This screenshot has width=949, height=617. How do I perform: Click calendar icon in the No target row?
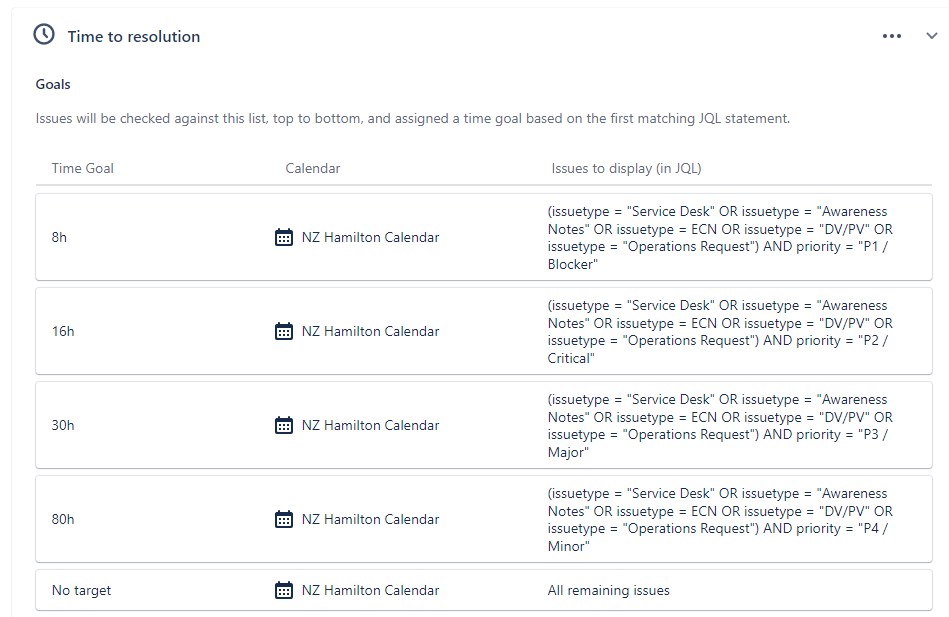click(x=284, y=590)
